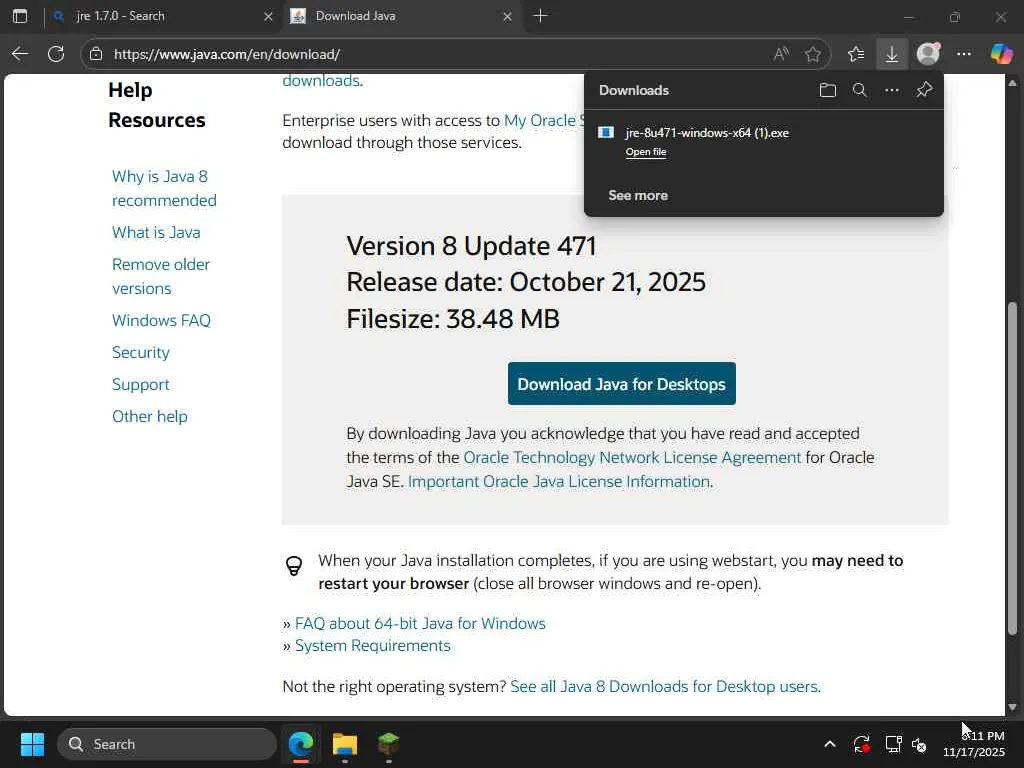The image size is (1024, 768).
Task: Go back with the browser back arrow
Action: point(20,54)
